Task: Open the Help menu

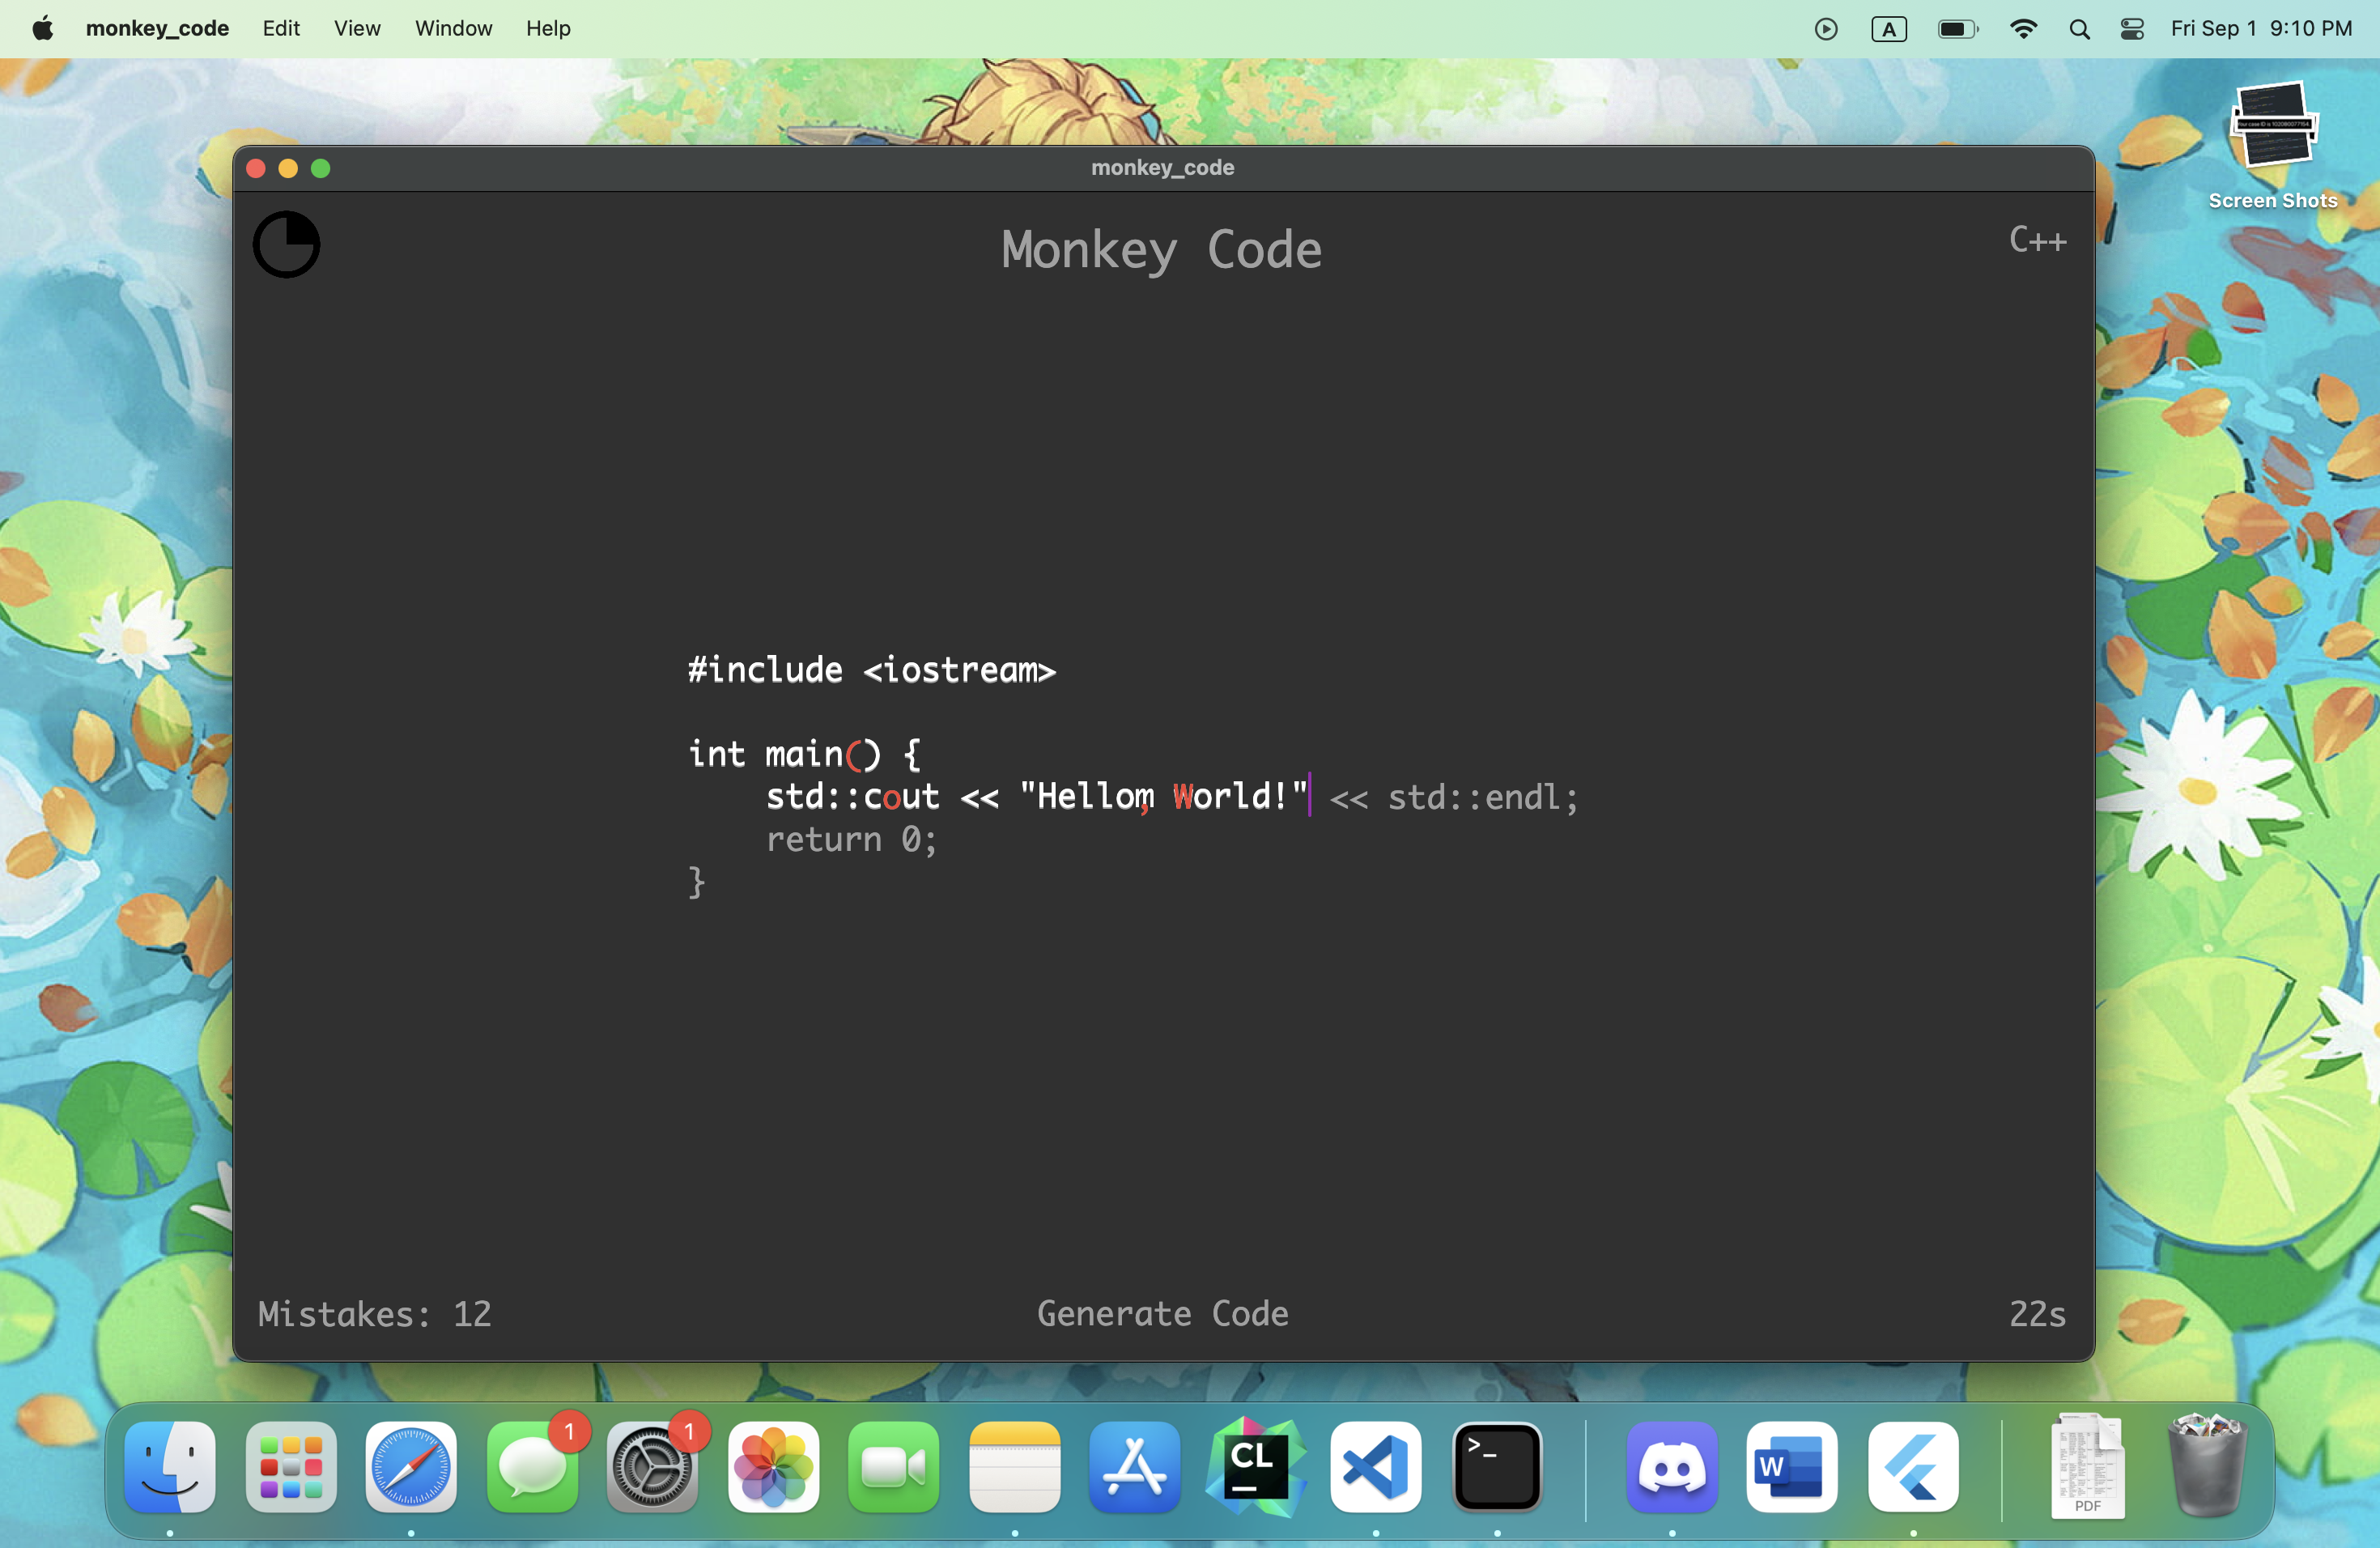Action: click(548, 28)
